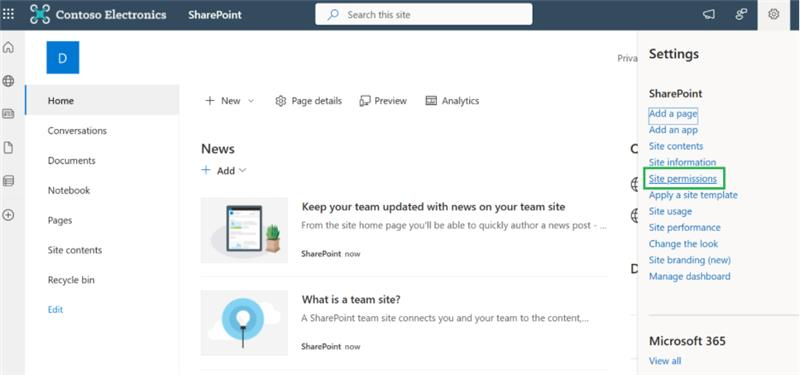Click the network sharing icon in header
This screenshot has height=375, width=800.
coord(741,14)
